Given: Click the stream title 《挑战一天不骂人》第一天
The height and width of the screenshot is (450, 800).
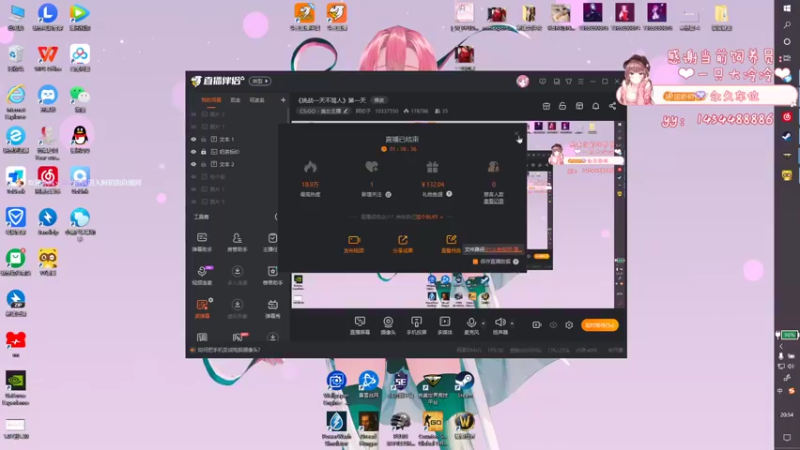Looking at the screenshot, I should point(332,100).
